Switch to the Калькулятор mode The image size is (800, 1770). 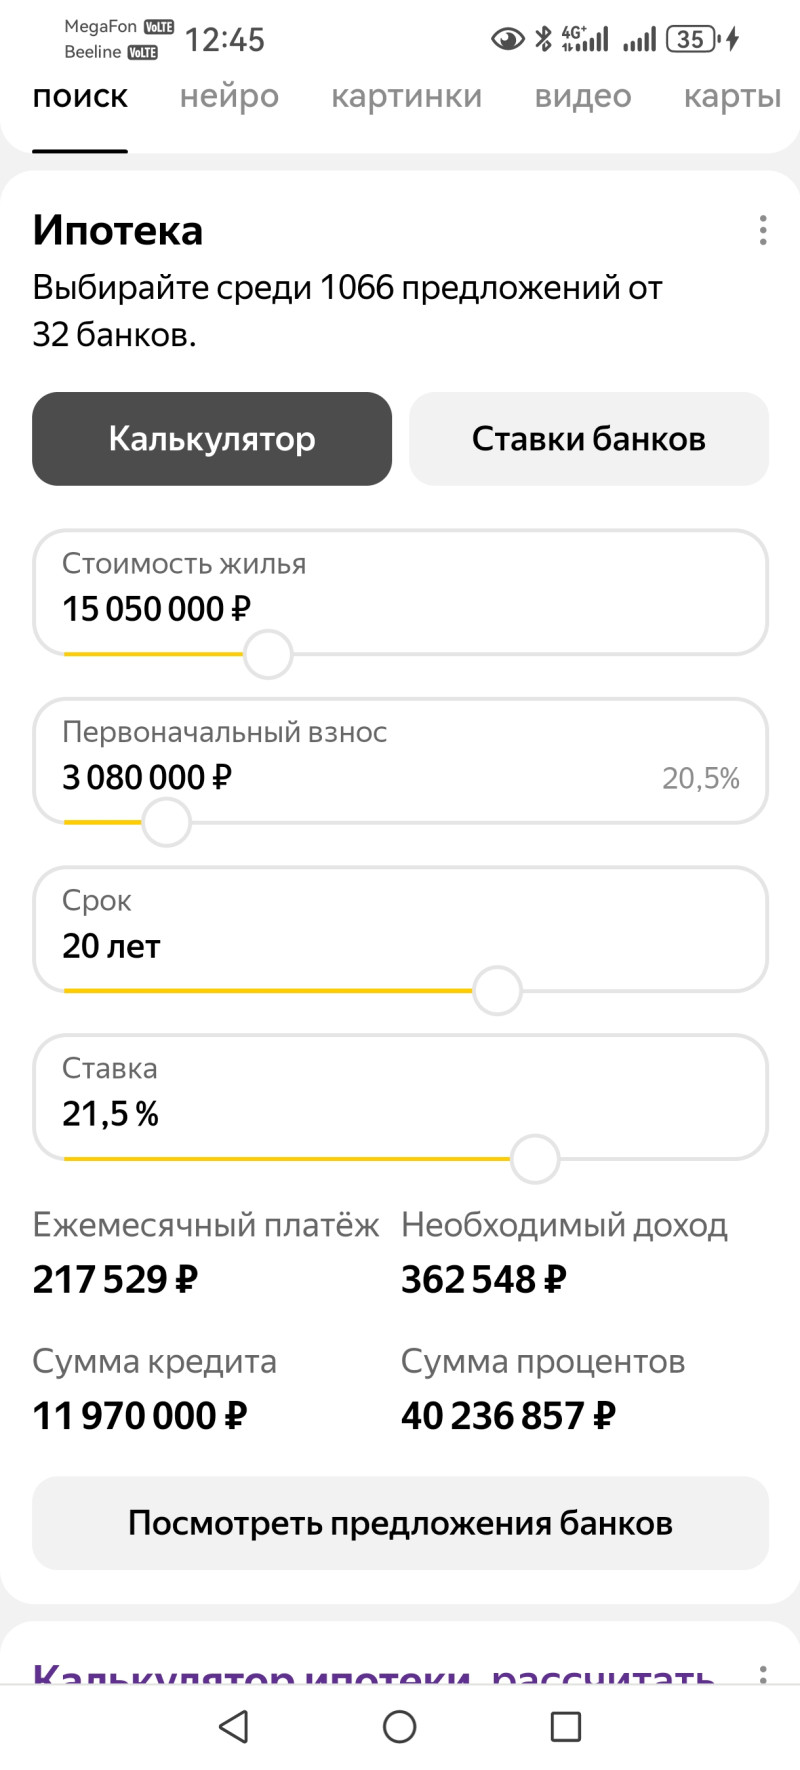pos(212,439)
